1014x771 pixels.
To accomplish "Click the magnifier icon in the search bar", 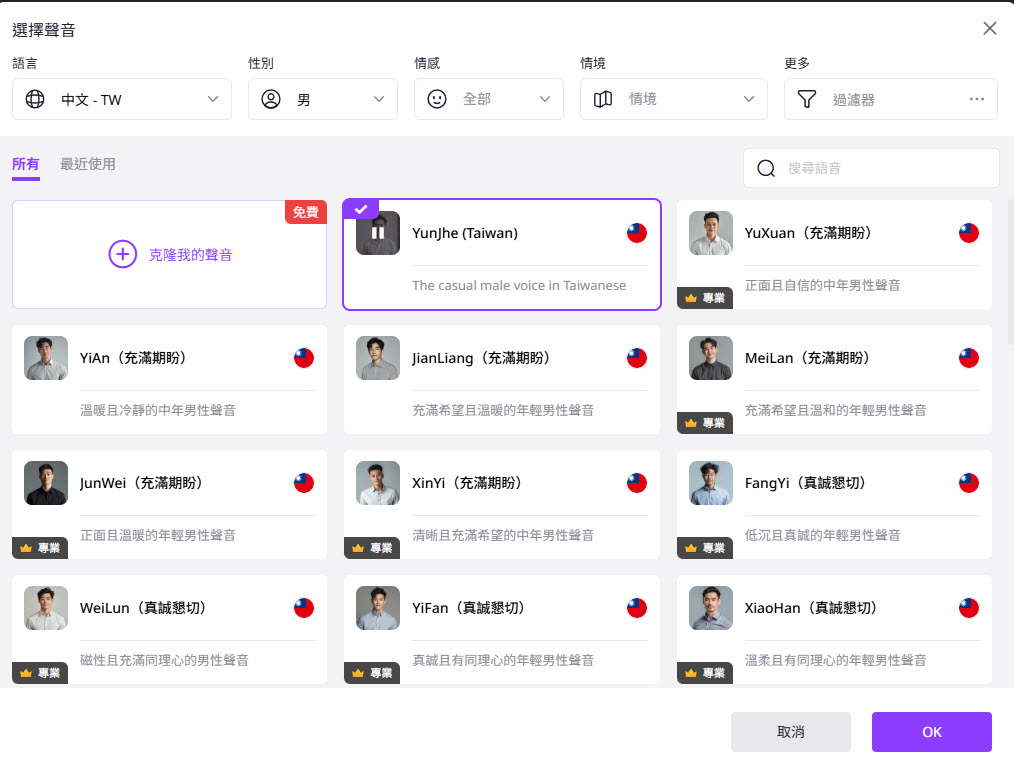I will pyautogui.click(x=765, y=167).
